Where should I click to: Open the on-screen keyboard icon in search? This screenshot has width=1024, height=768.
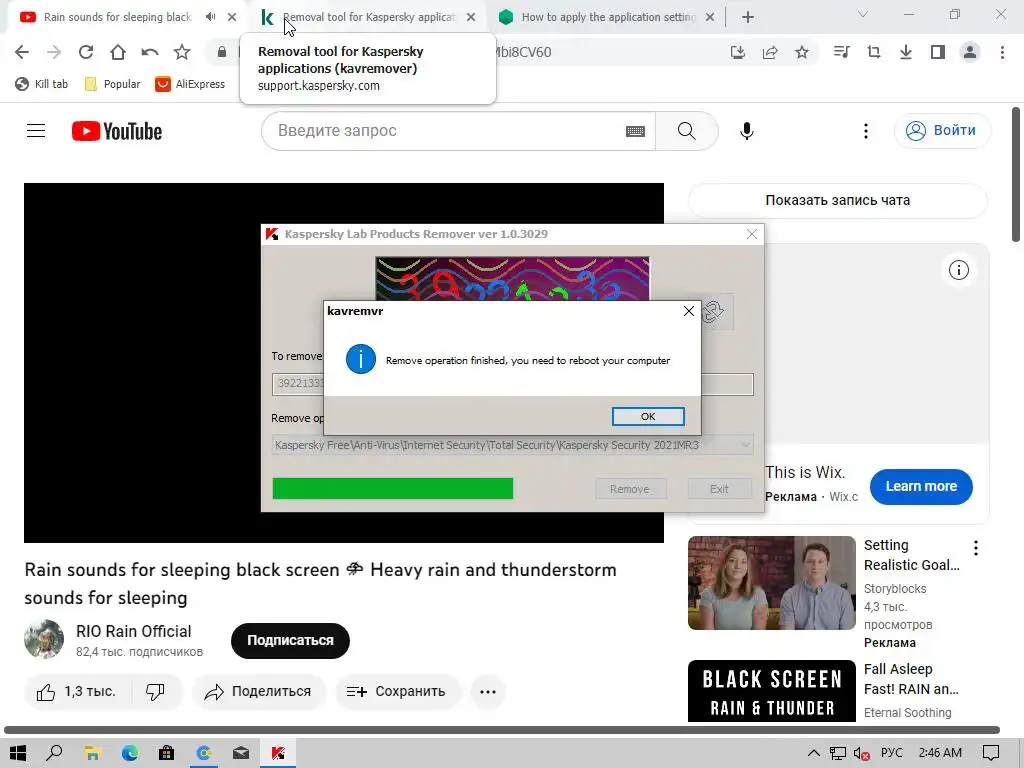click(635, 131)
